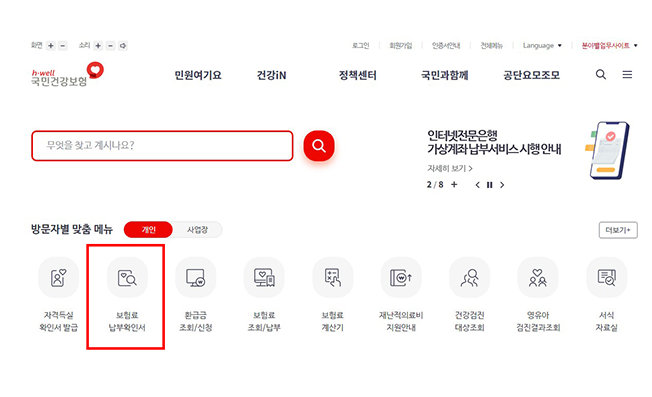Click the phone illustration banner image
The width and height of the screenshot is (652, 397).
[x=608, y=150]
